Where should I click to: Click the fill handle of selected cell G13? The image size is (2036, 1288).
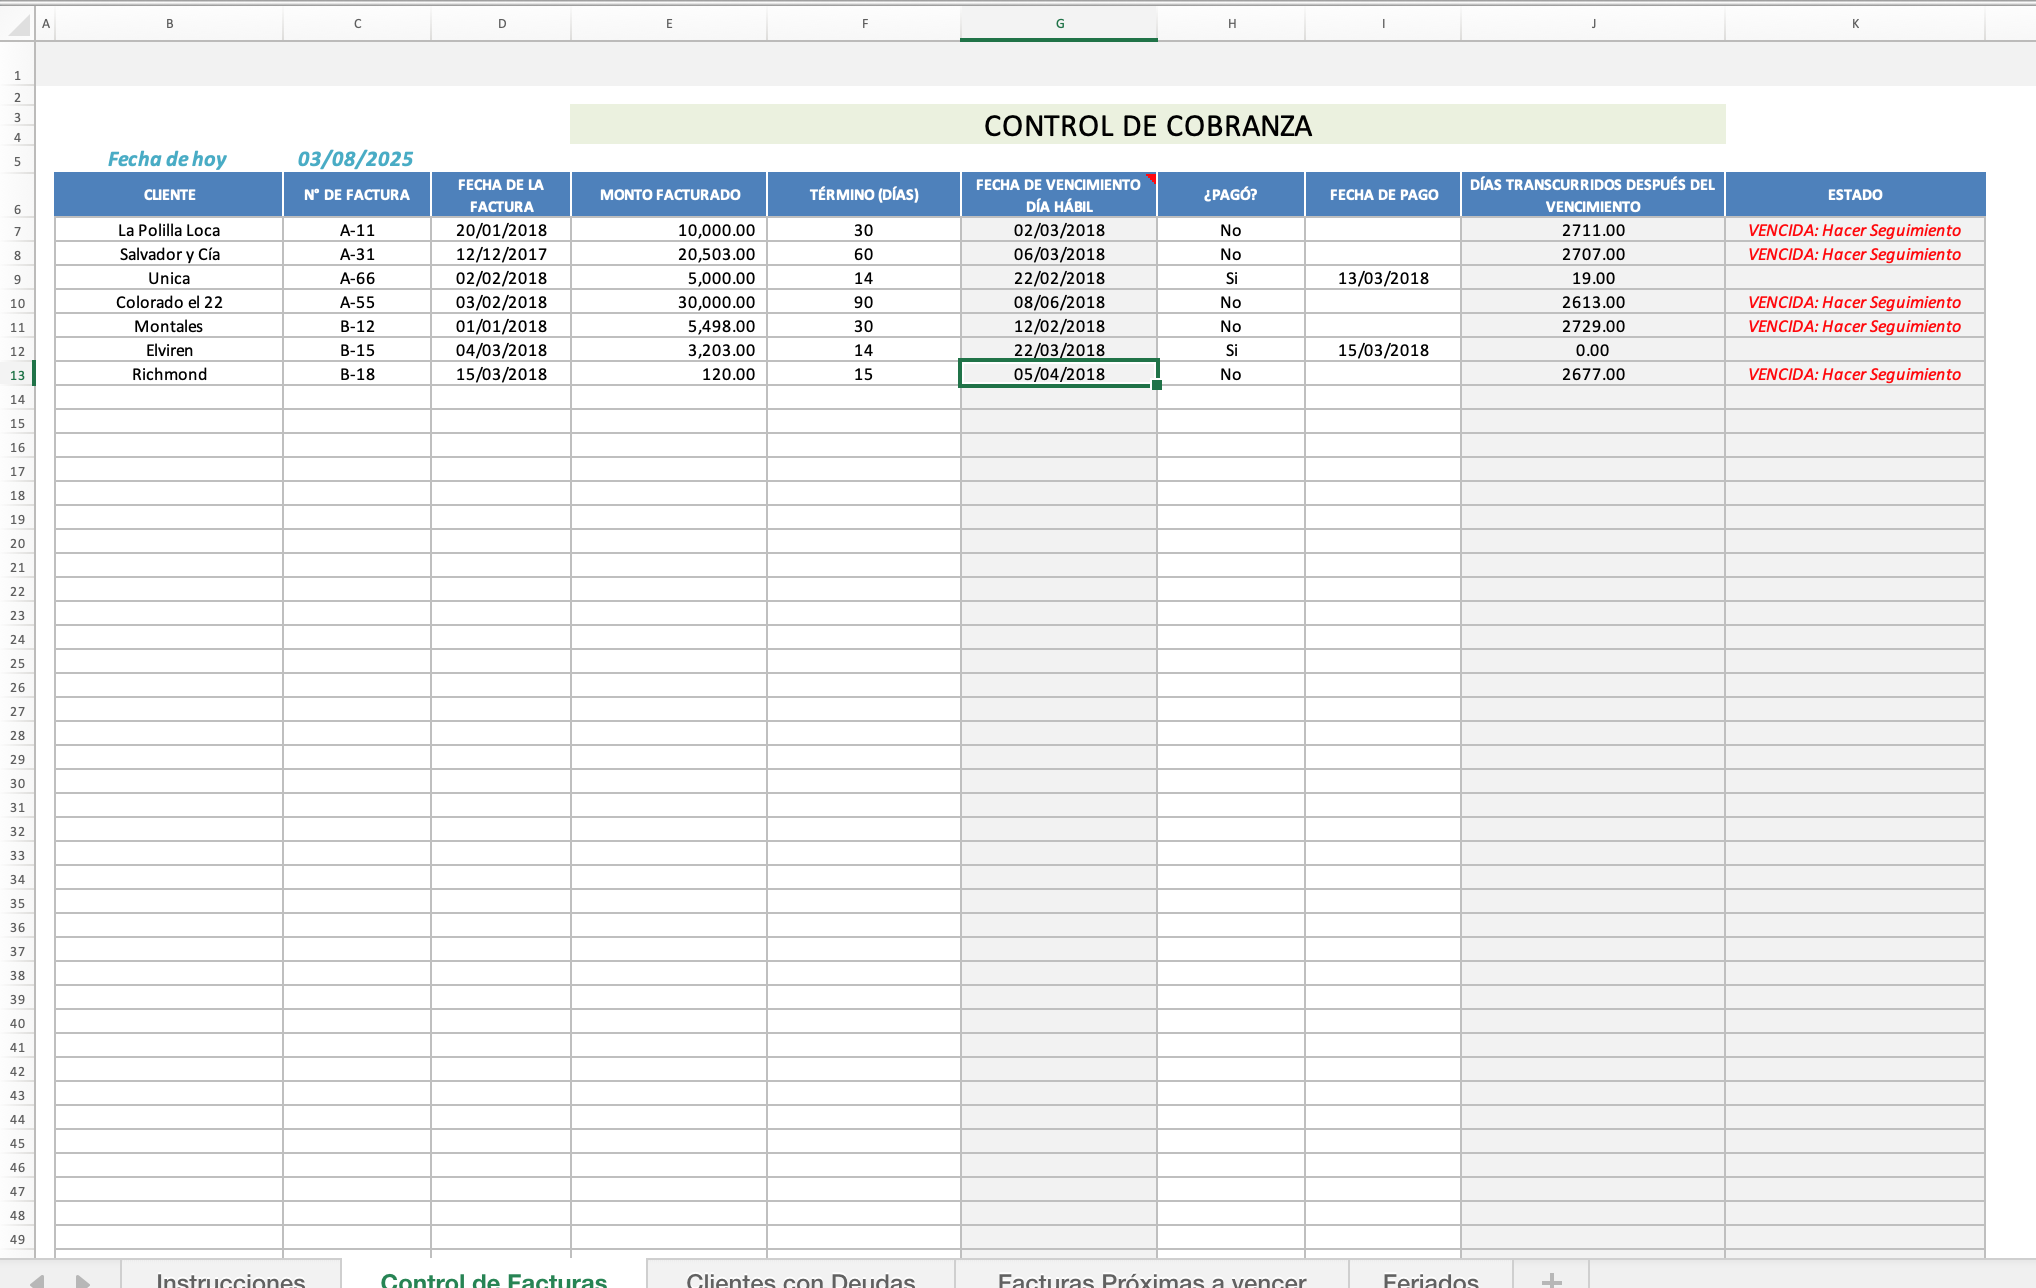pos(1157,385)
